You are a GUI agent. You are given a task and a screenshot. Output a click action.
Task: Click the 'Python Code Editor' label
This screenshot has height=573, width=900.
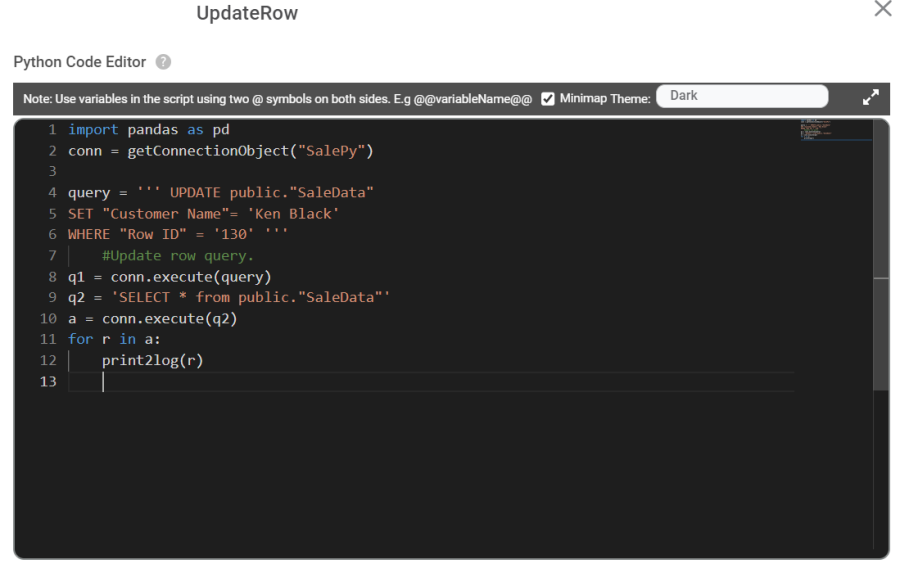[80, 62]
